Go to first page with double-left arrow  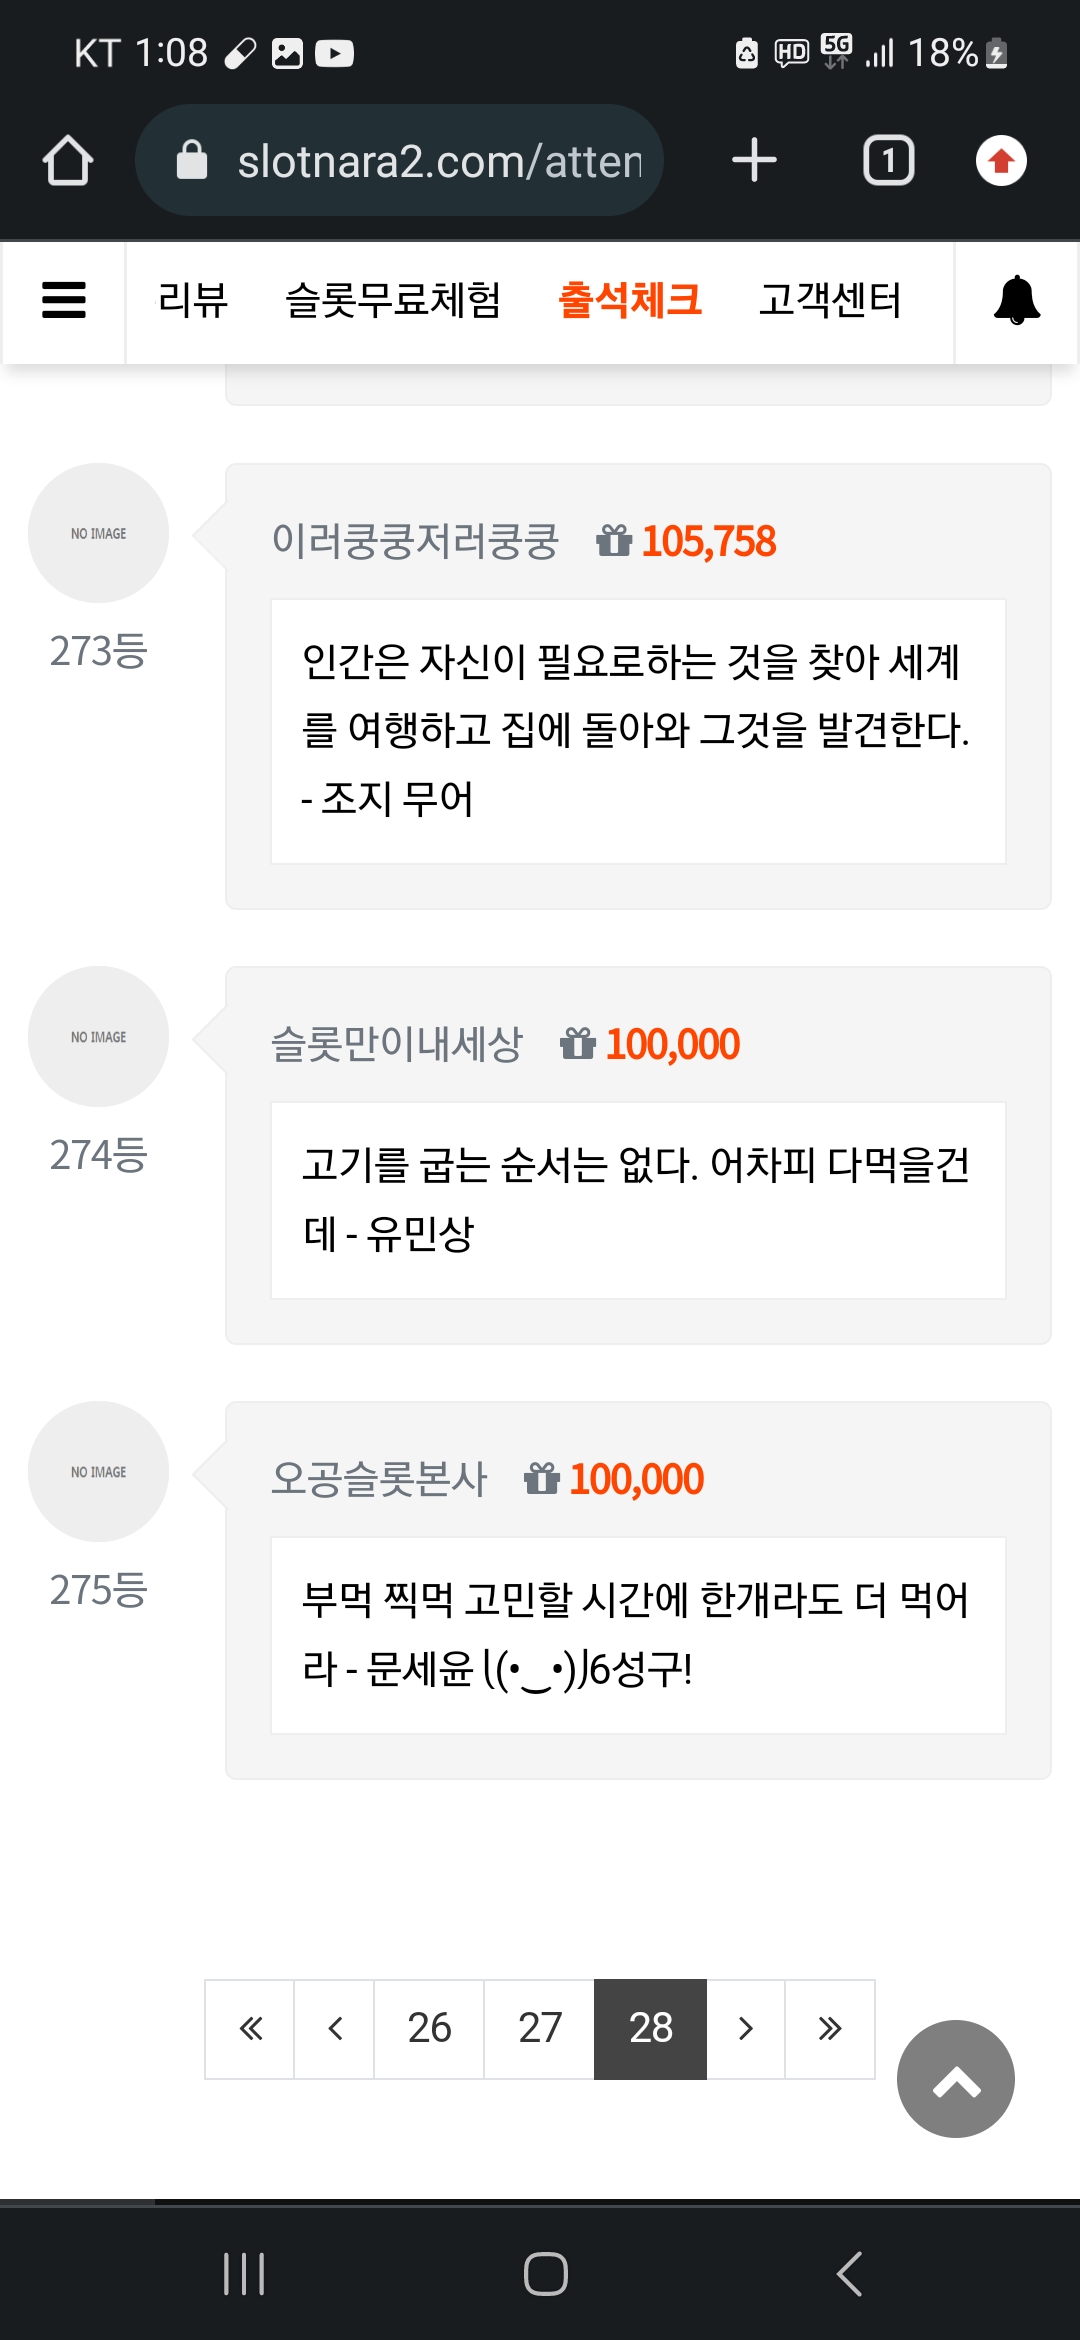[250, 2029]
